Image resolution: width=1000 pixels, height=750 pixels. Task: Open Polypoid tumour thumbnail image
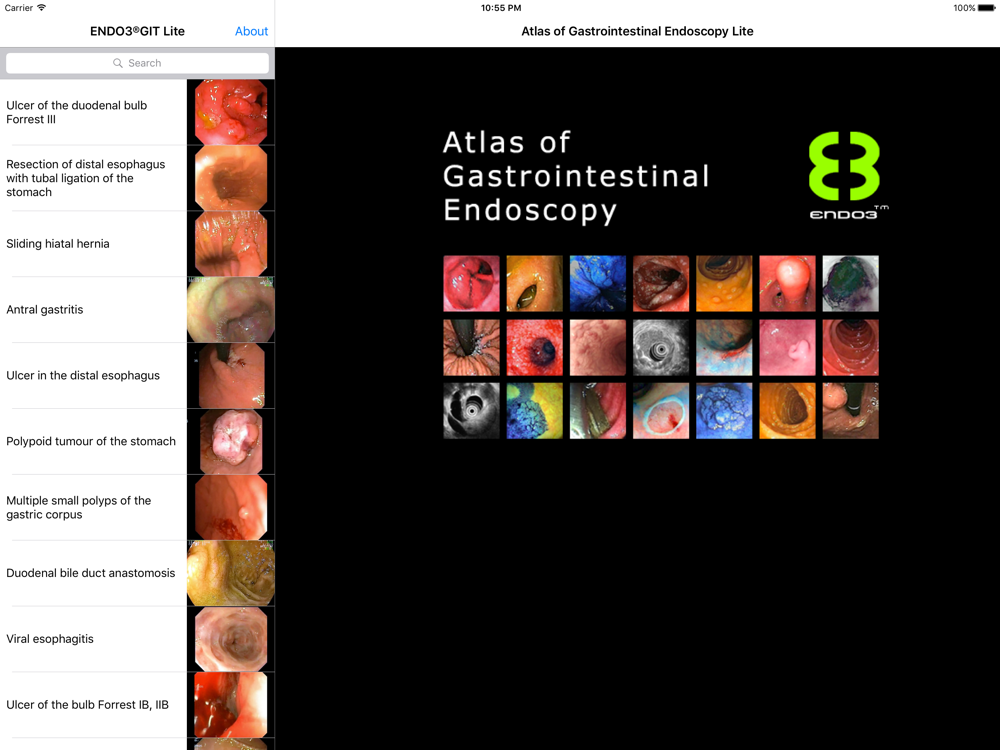coord(231,442)
